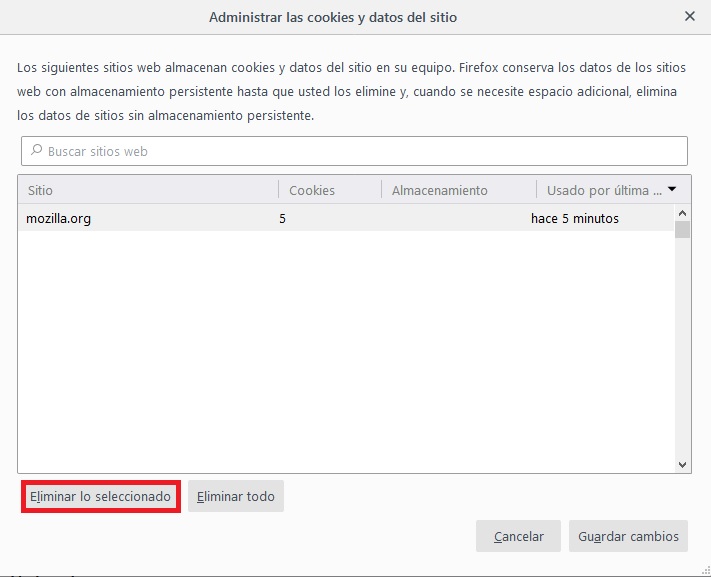Sort by Sitio column header
The width and height of the screenshot is (711, 577).
148,190
